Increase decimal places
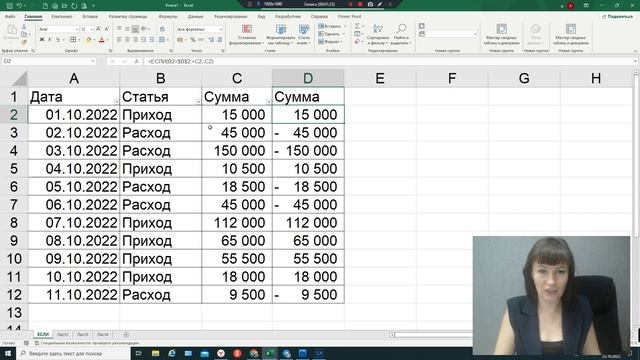Viewport: 640px width, 360px height. tap(211, 40)
